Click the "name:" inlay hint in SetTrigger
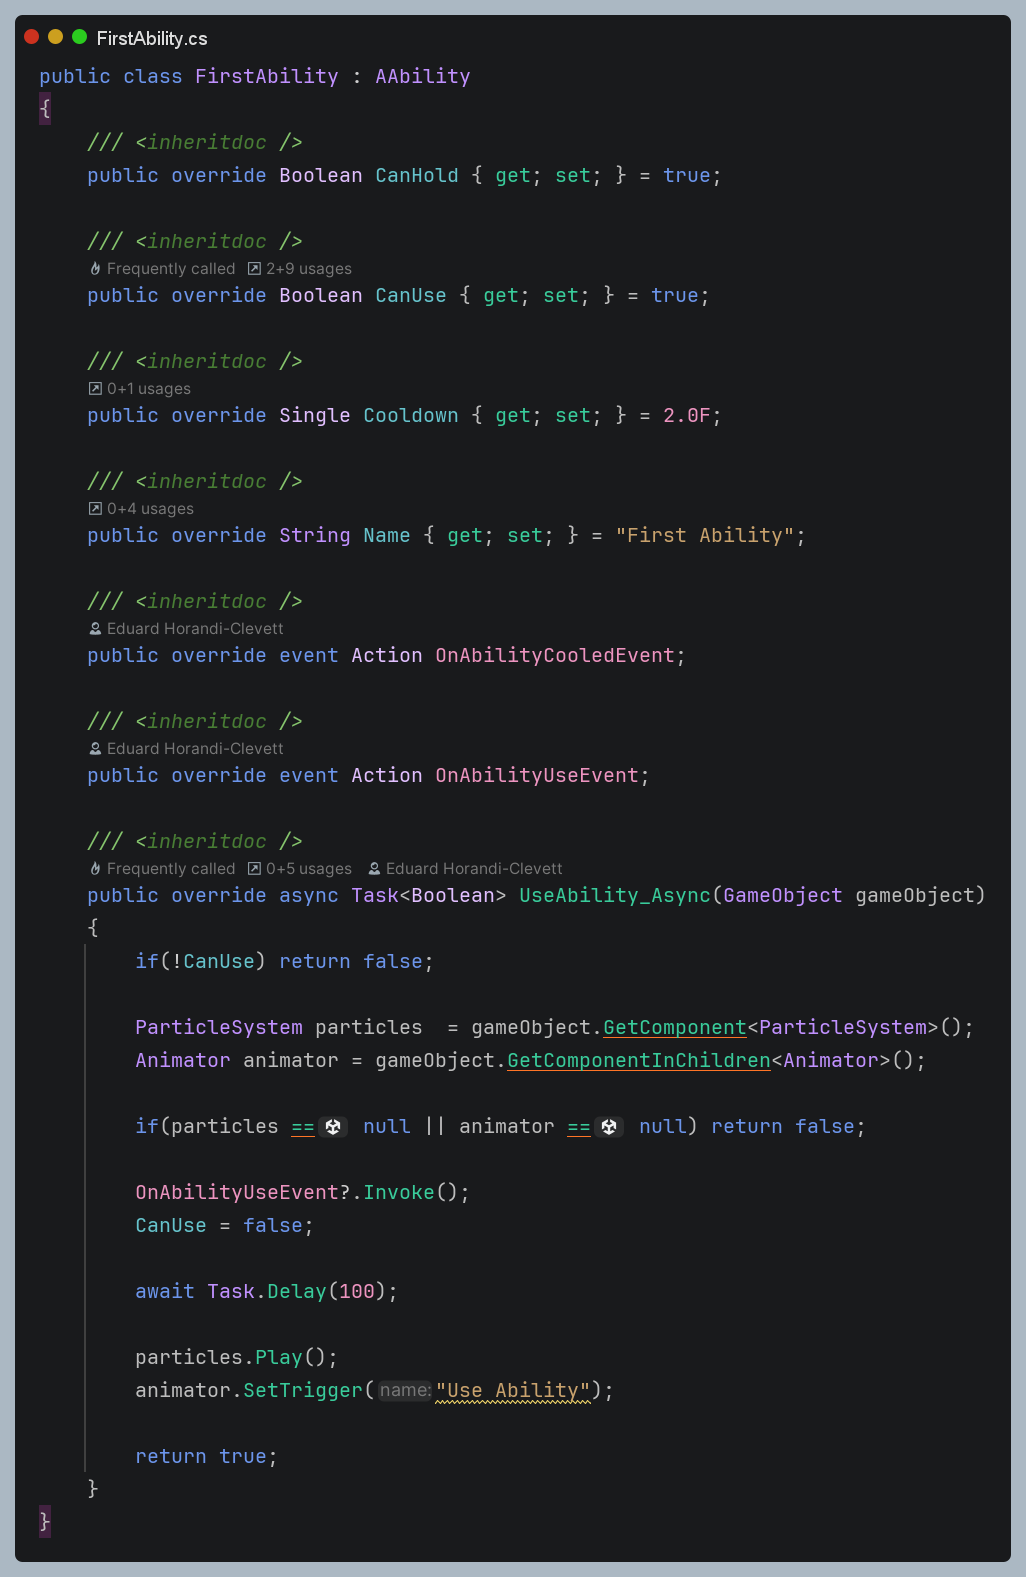The image size is (1026, 1577). pos(405,1391)
